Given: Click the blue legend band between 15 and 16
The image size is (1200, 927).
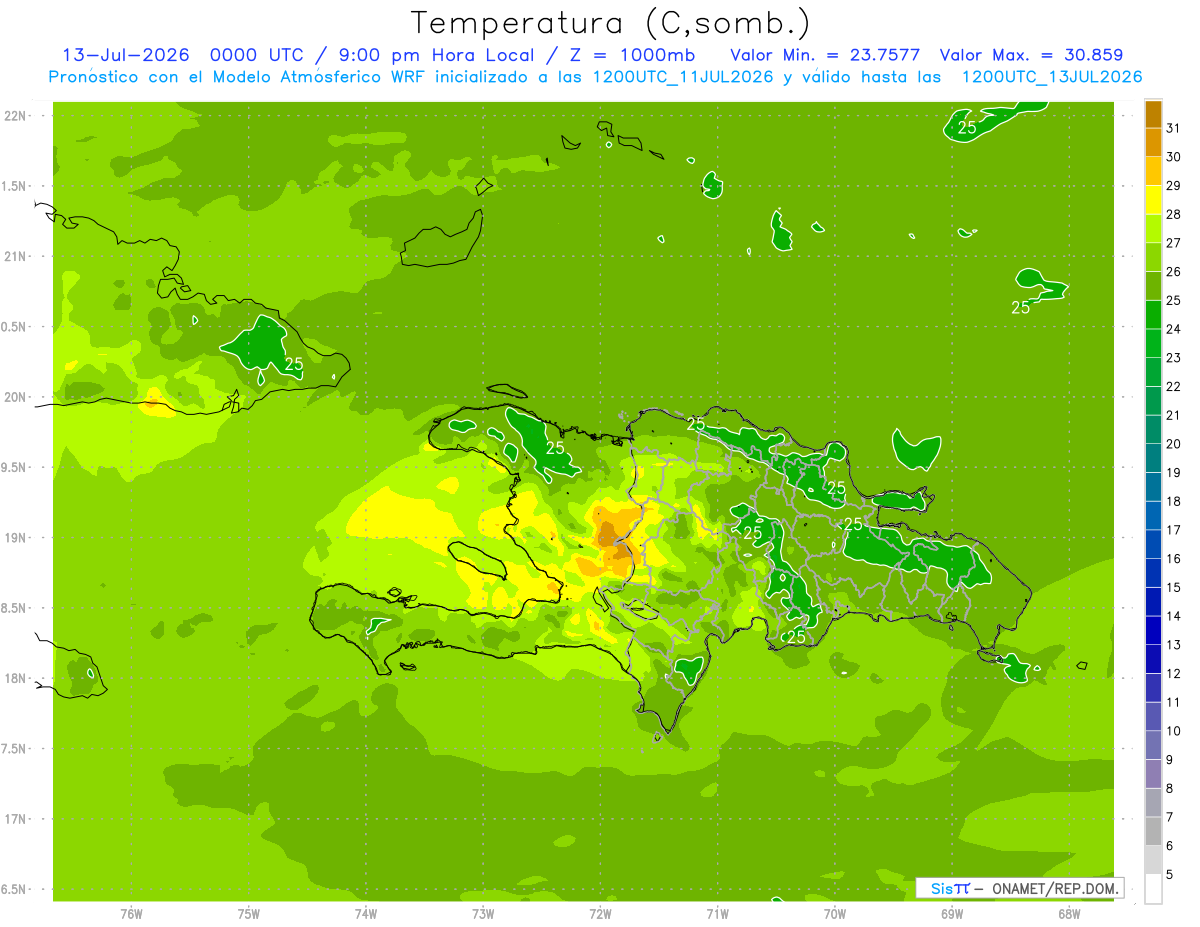Looking at the screenshot, I should pos(1153,573).
